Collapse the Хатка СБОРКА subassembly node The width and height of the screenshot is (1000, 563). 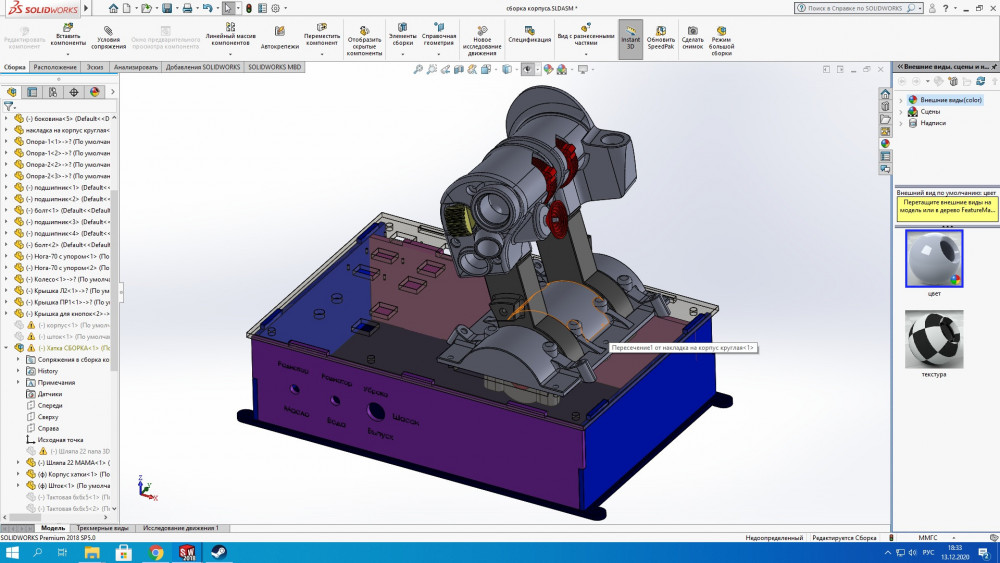[x=6, y=348]
